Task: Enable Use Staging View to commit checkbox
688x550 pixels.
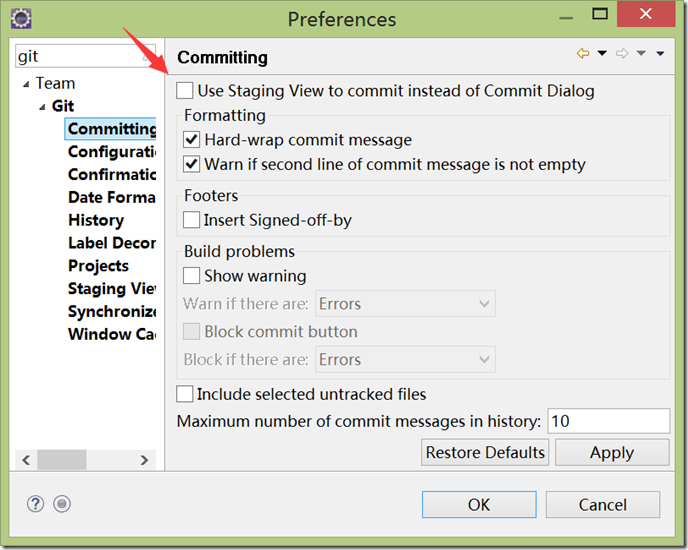Action: tap(184, 91)
